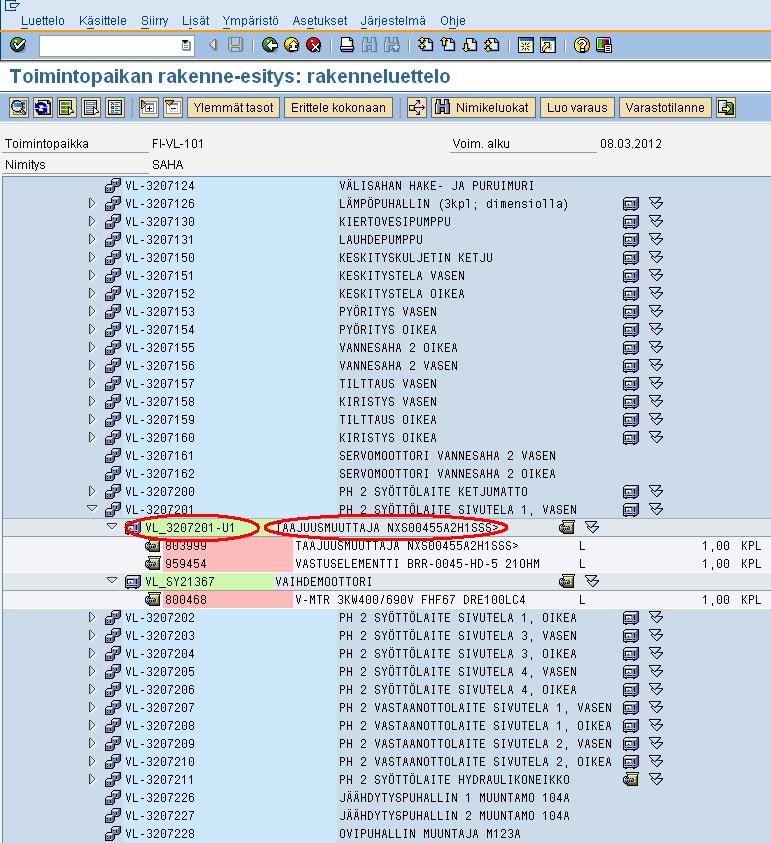Click material icon next to 800468

[x=152, y=599]
